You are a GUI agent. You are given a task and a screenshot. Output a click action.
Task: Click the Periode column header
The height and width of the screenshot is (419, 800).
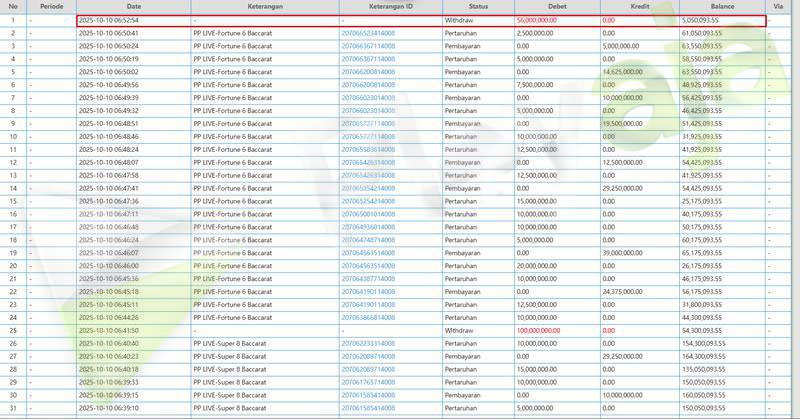[51, 7]
